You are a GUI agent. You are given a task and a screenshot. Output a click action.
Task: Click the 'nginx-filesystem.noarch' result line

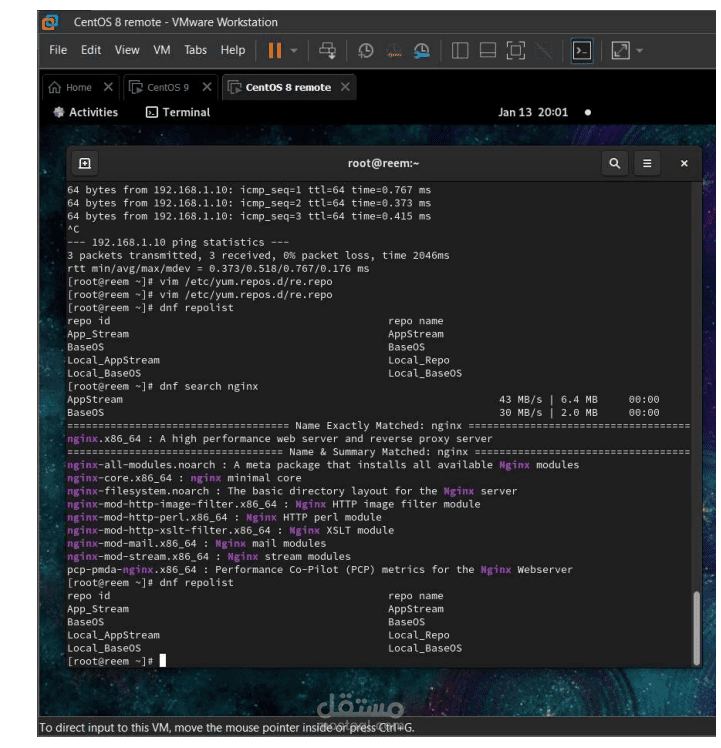(292, 491)
